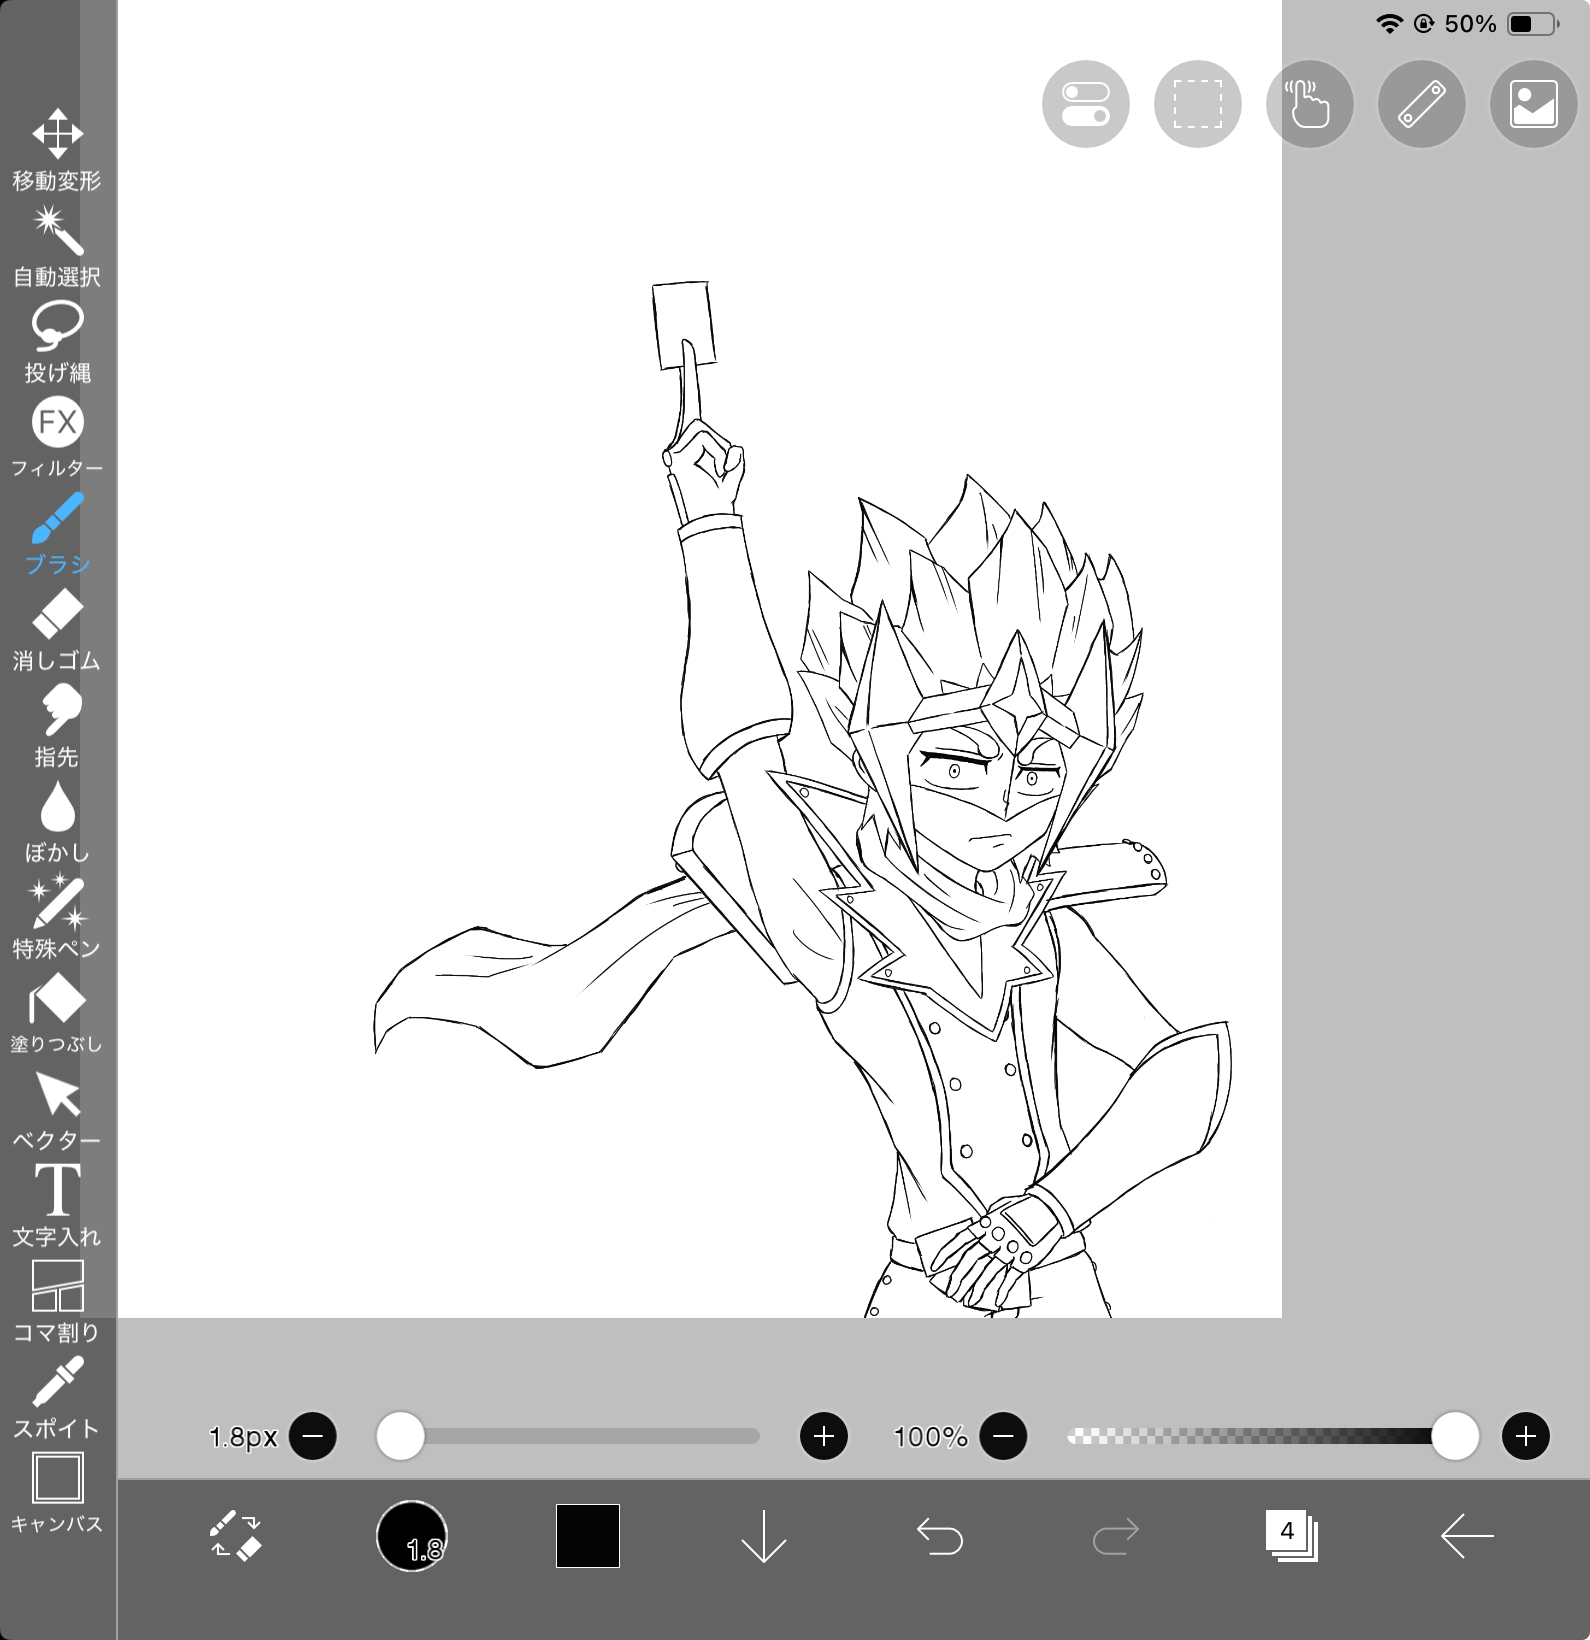Select the 移動変形 transform tool
1590x1640 pixels.
[x=57, y=150]
